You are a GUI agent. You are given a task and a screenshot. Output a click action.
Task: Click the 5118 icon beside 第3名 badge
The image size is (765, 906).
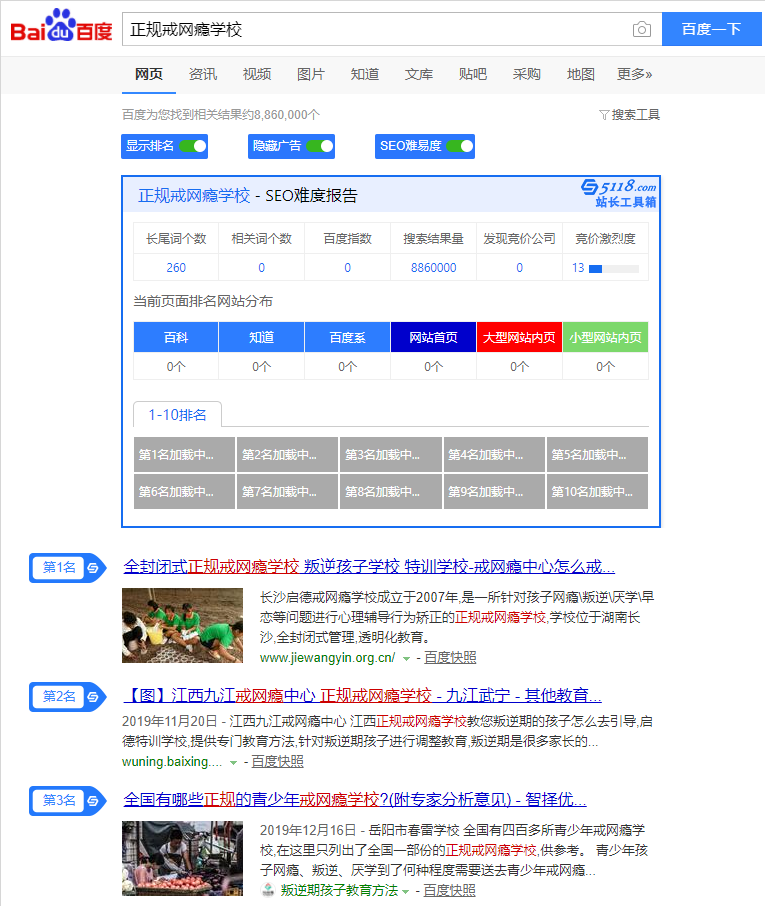click(x=93, y=801)
